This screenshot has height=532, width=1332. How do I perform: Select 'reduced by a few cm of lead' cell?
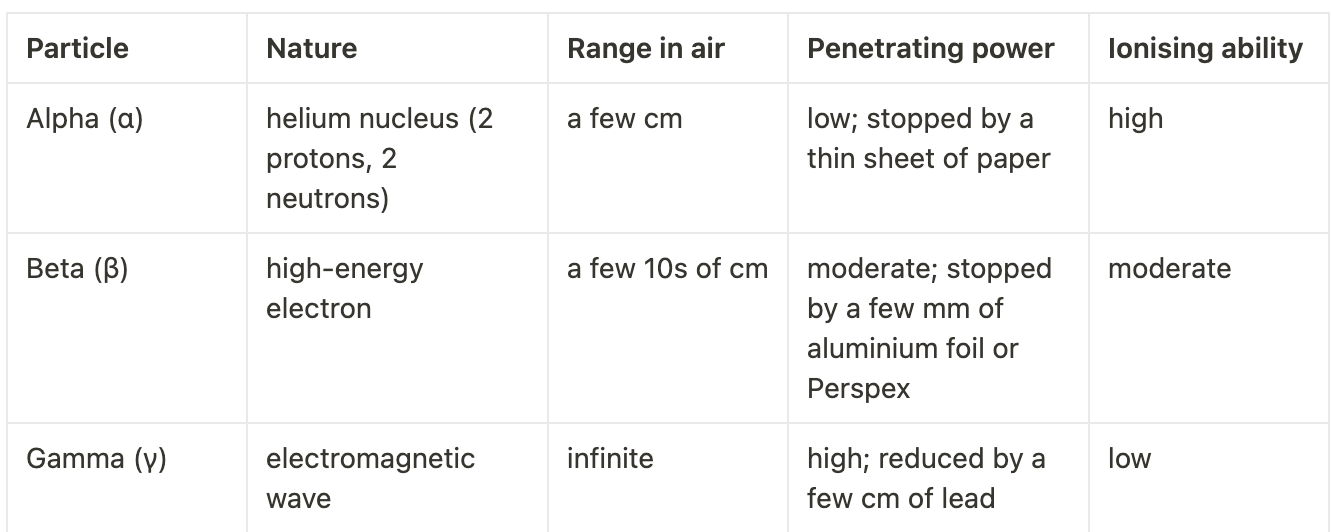point(926,478)
